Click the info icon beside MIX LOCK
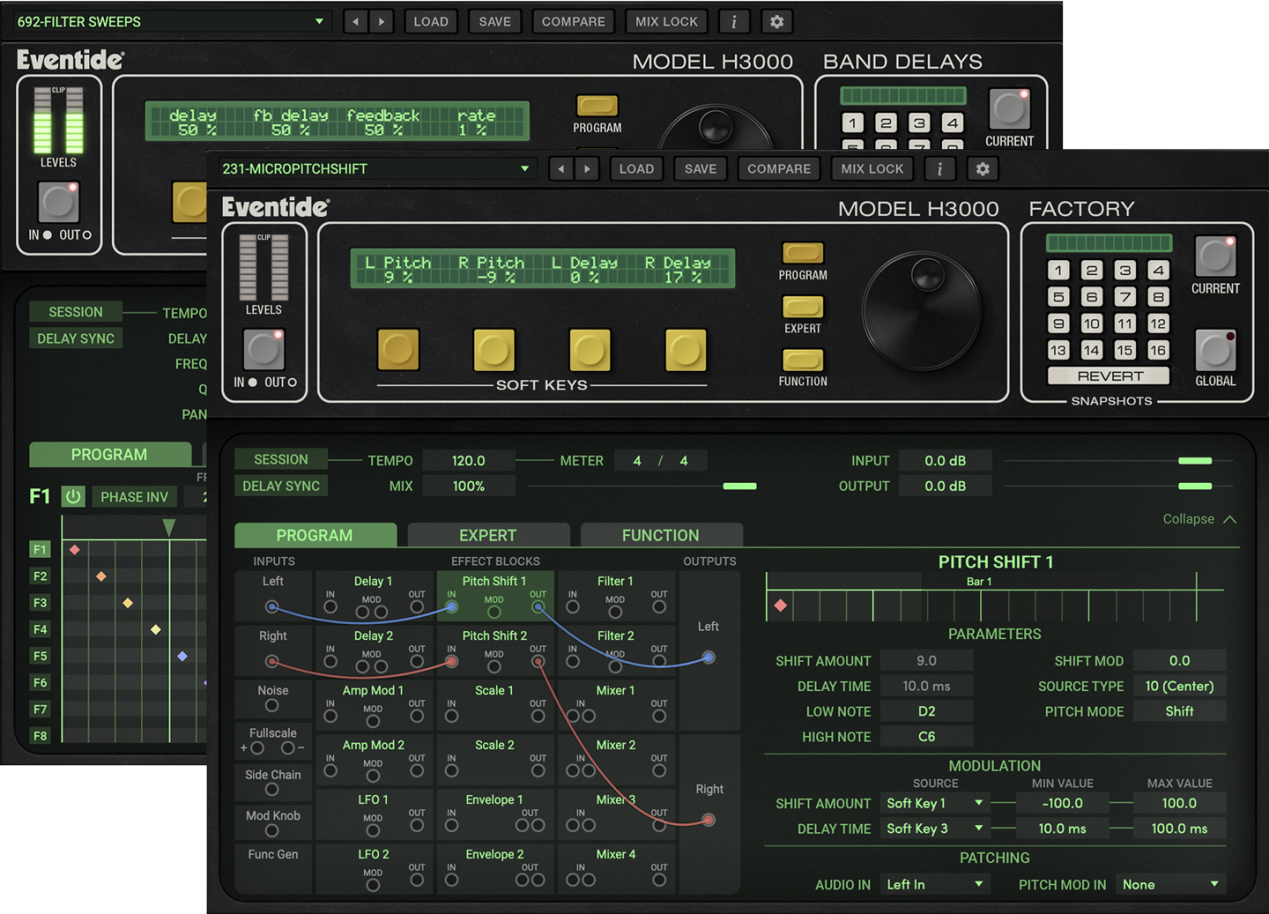Viewport: 1269px width, 914px height. pyautogui.click(x=939, y=169)
